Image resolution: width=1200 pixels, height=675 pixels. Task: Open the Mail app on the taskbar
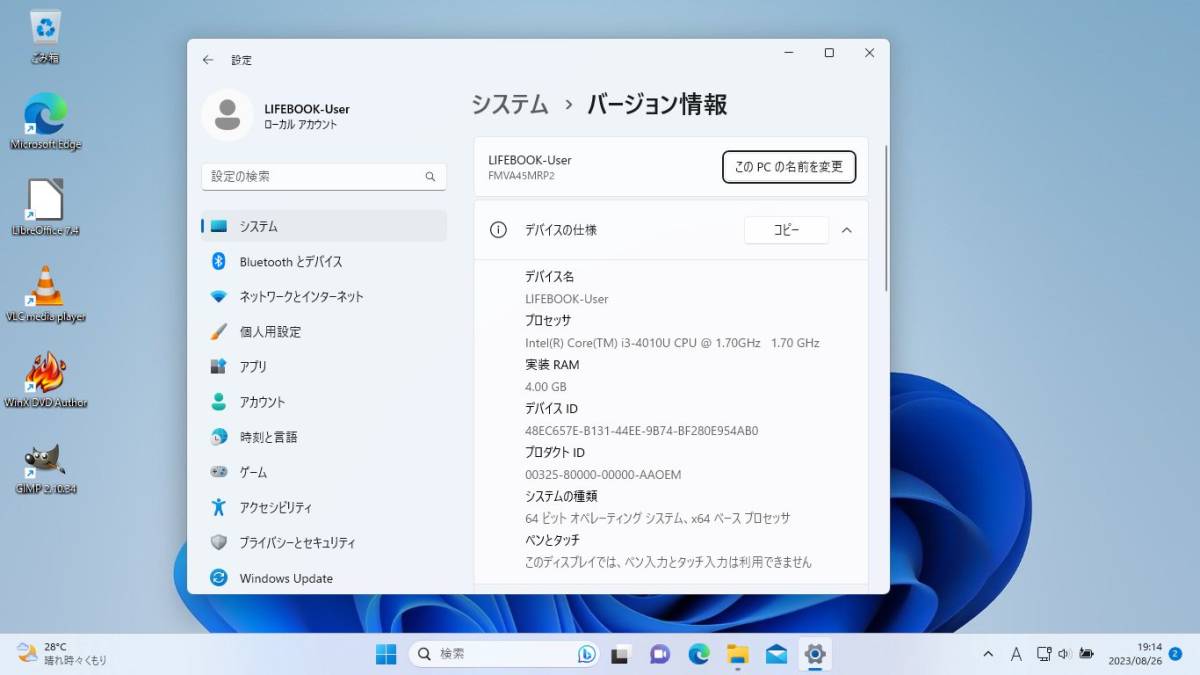pyautogui.click(x=776, y=654)
